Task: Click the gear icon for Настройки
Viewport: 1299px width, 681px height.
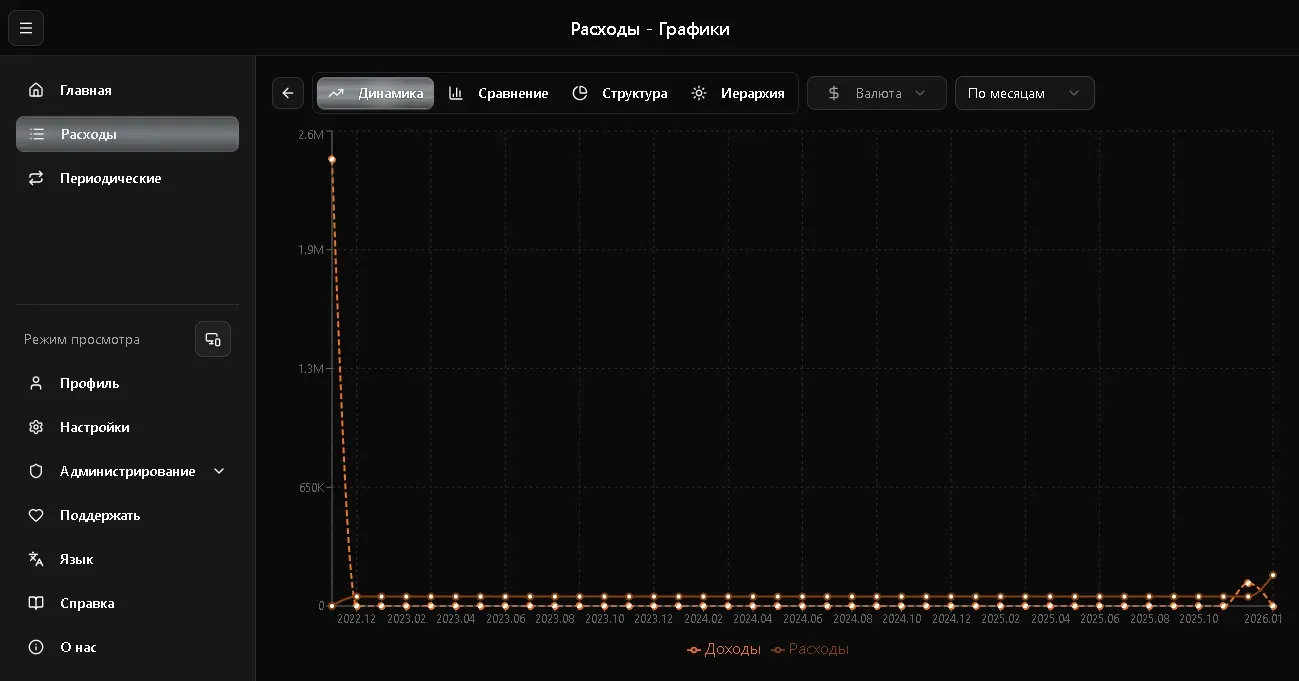Action: 36,427
